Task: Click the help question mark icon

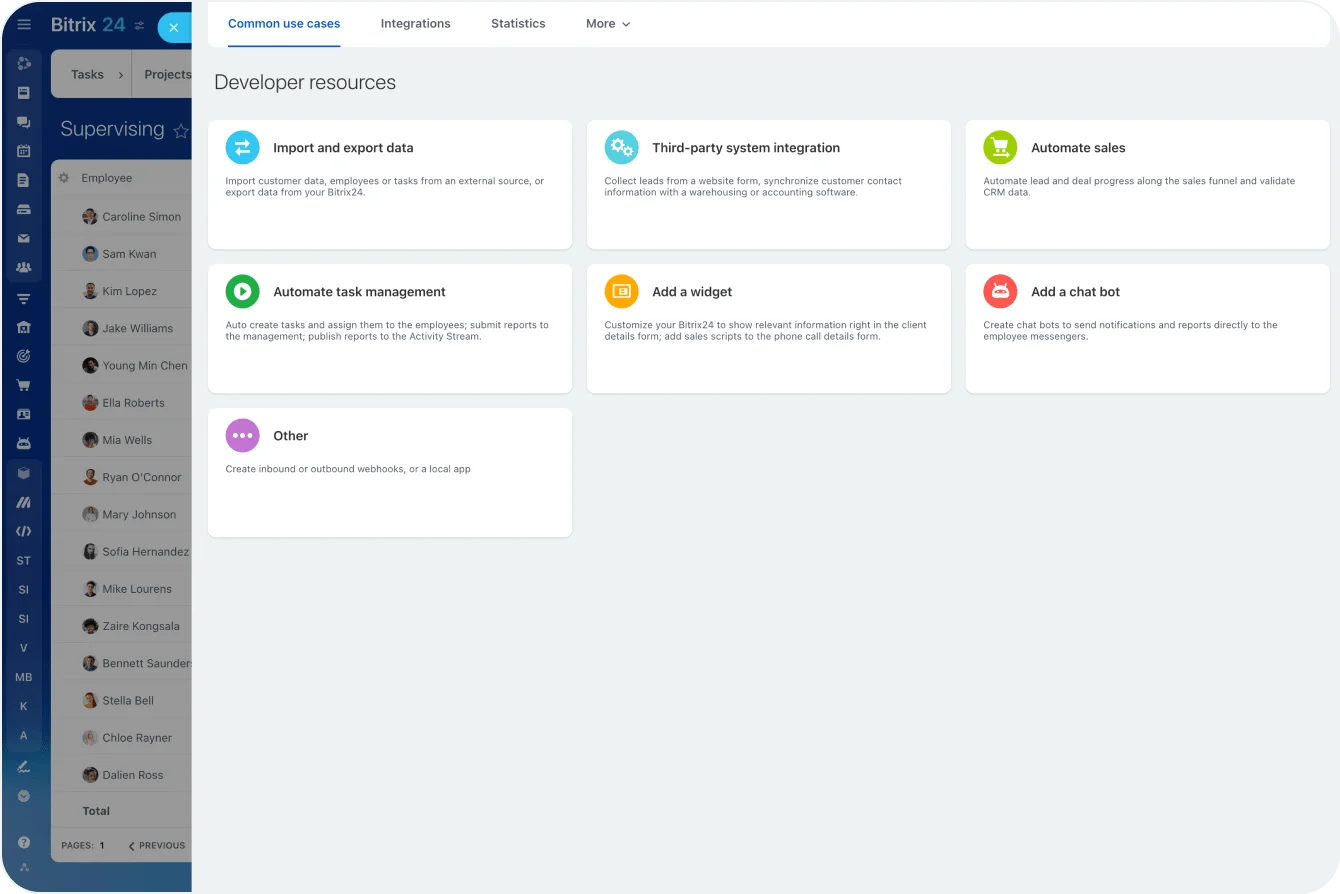Action: click(x=24, y=843)
